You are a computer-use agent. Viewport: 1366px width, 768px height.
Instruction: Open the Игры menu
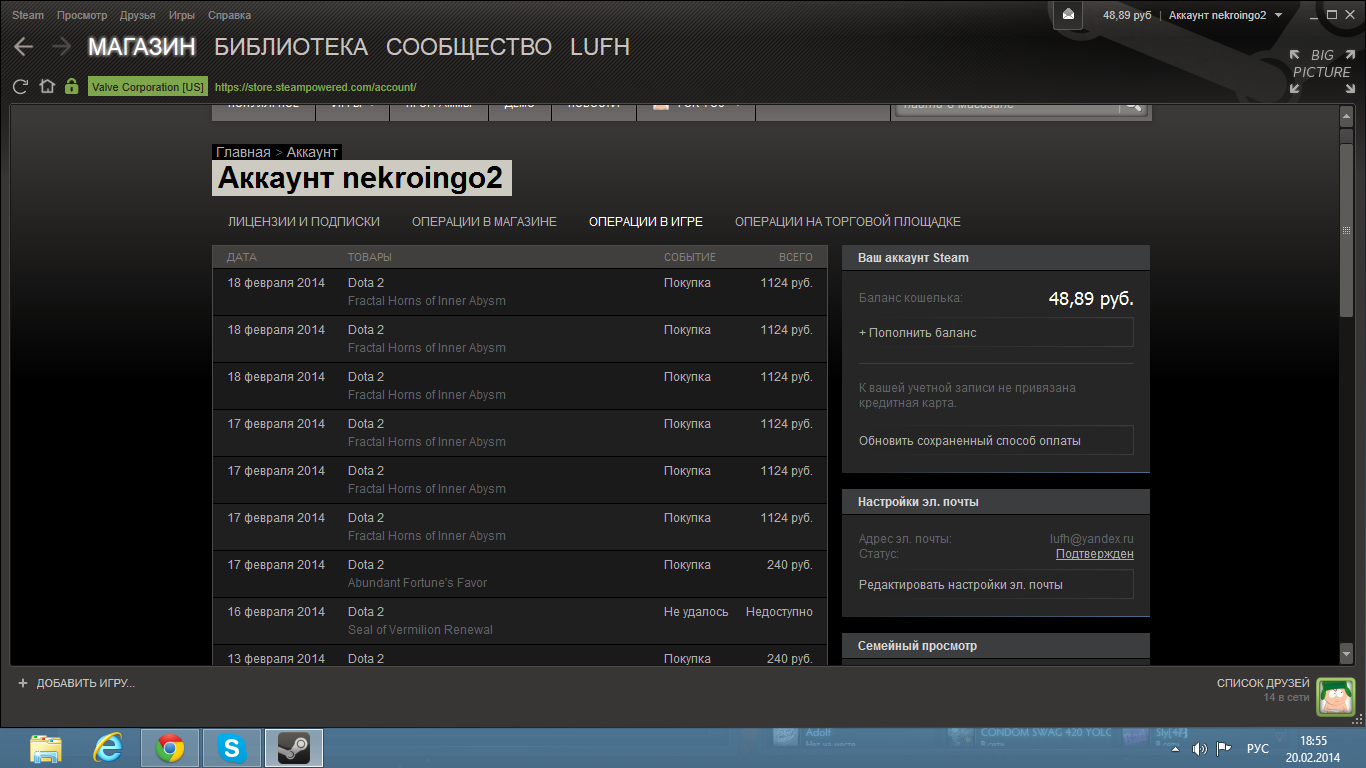click(182, 15)
